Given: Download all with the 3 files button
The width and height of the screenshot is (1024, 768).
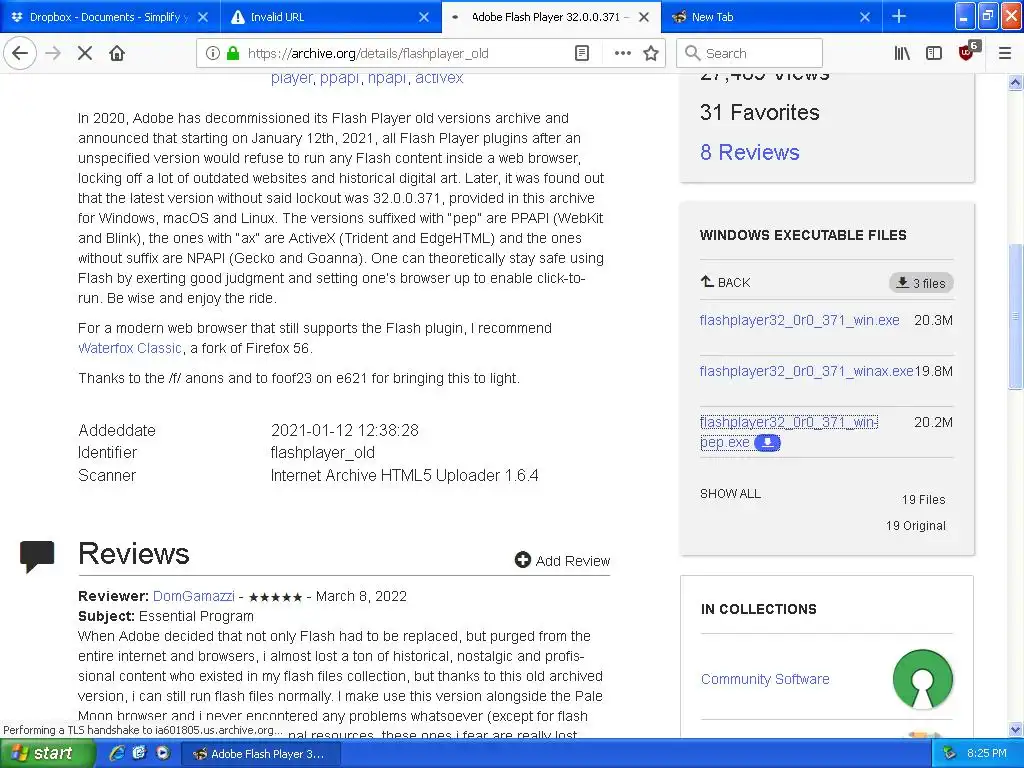Looking at the screenshot, I should click(921, 283).
